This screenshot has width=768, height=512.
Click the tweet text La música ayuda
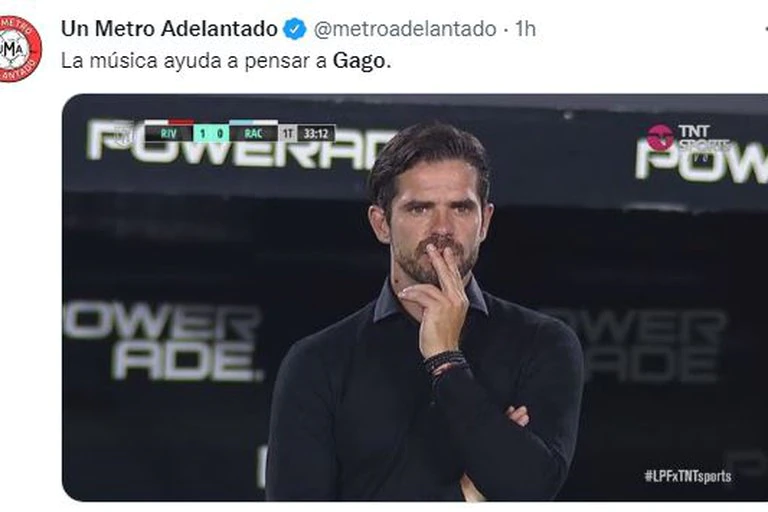click(150, 61)
